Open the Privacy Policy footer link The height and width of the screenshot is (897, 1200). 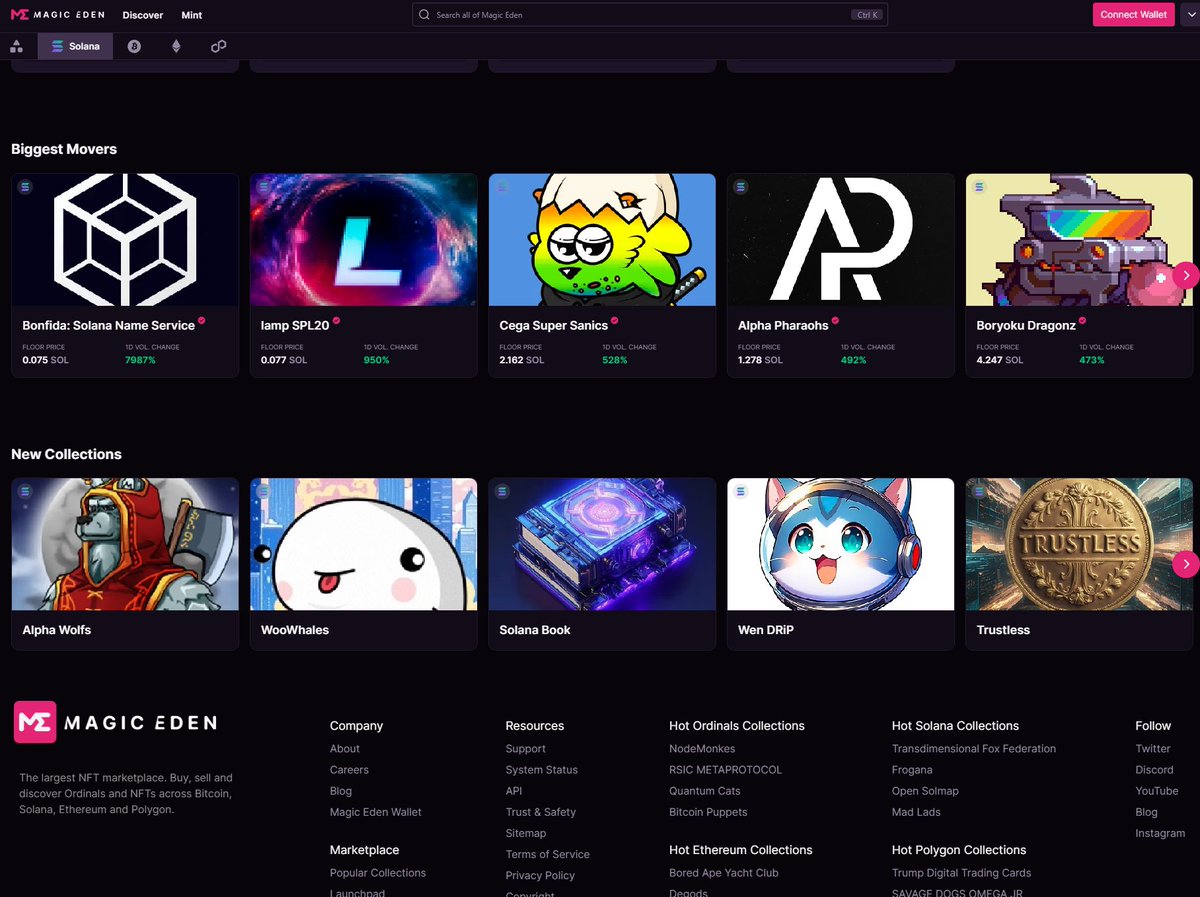point(540,875)
